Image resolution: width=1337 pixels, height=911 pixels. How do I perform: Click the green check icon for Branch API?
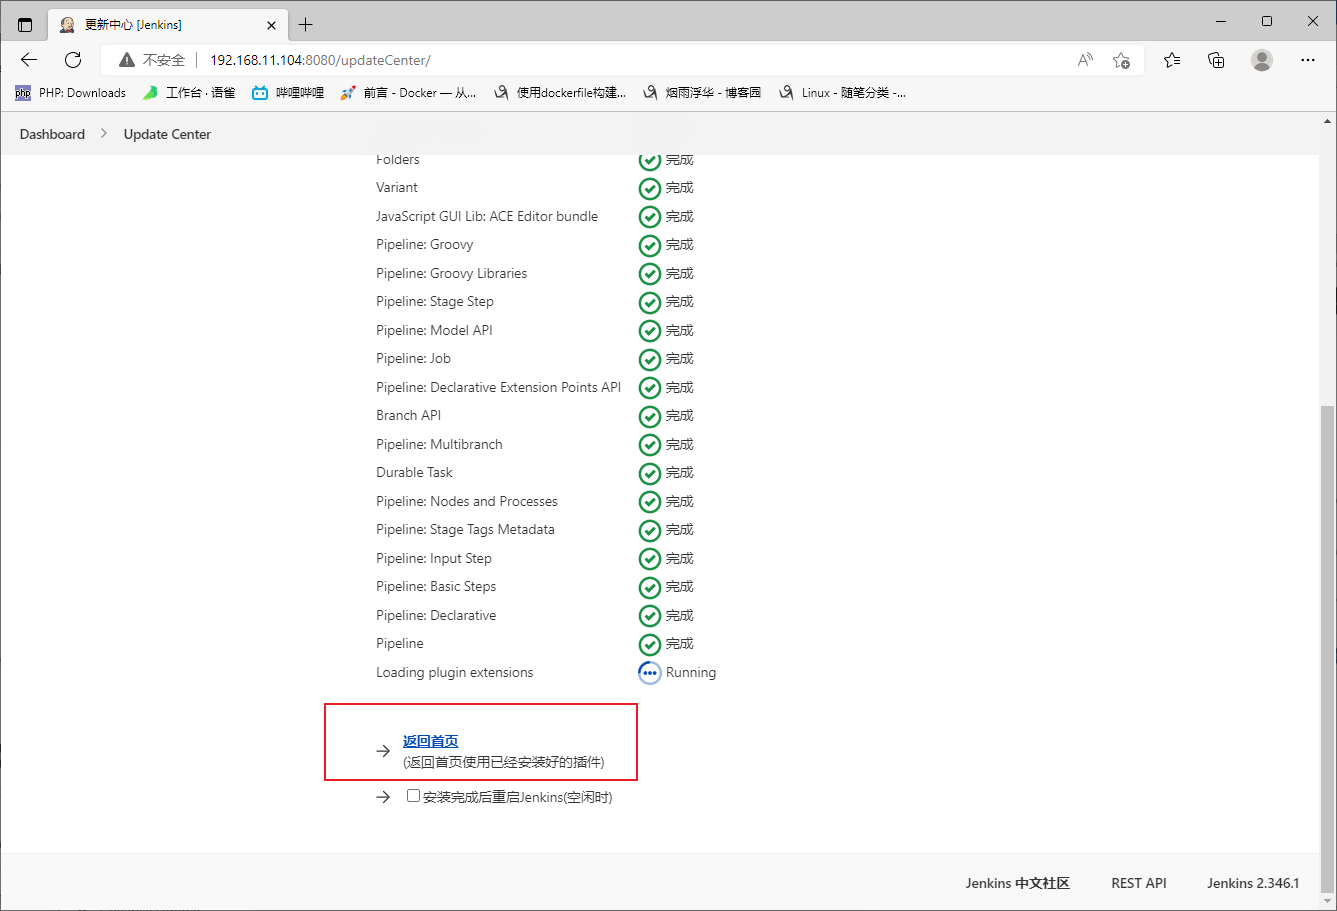pyautogui.click(x=650, y=416)
